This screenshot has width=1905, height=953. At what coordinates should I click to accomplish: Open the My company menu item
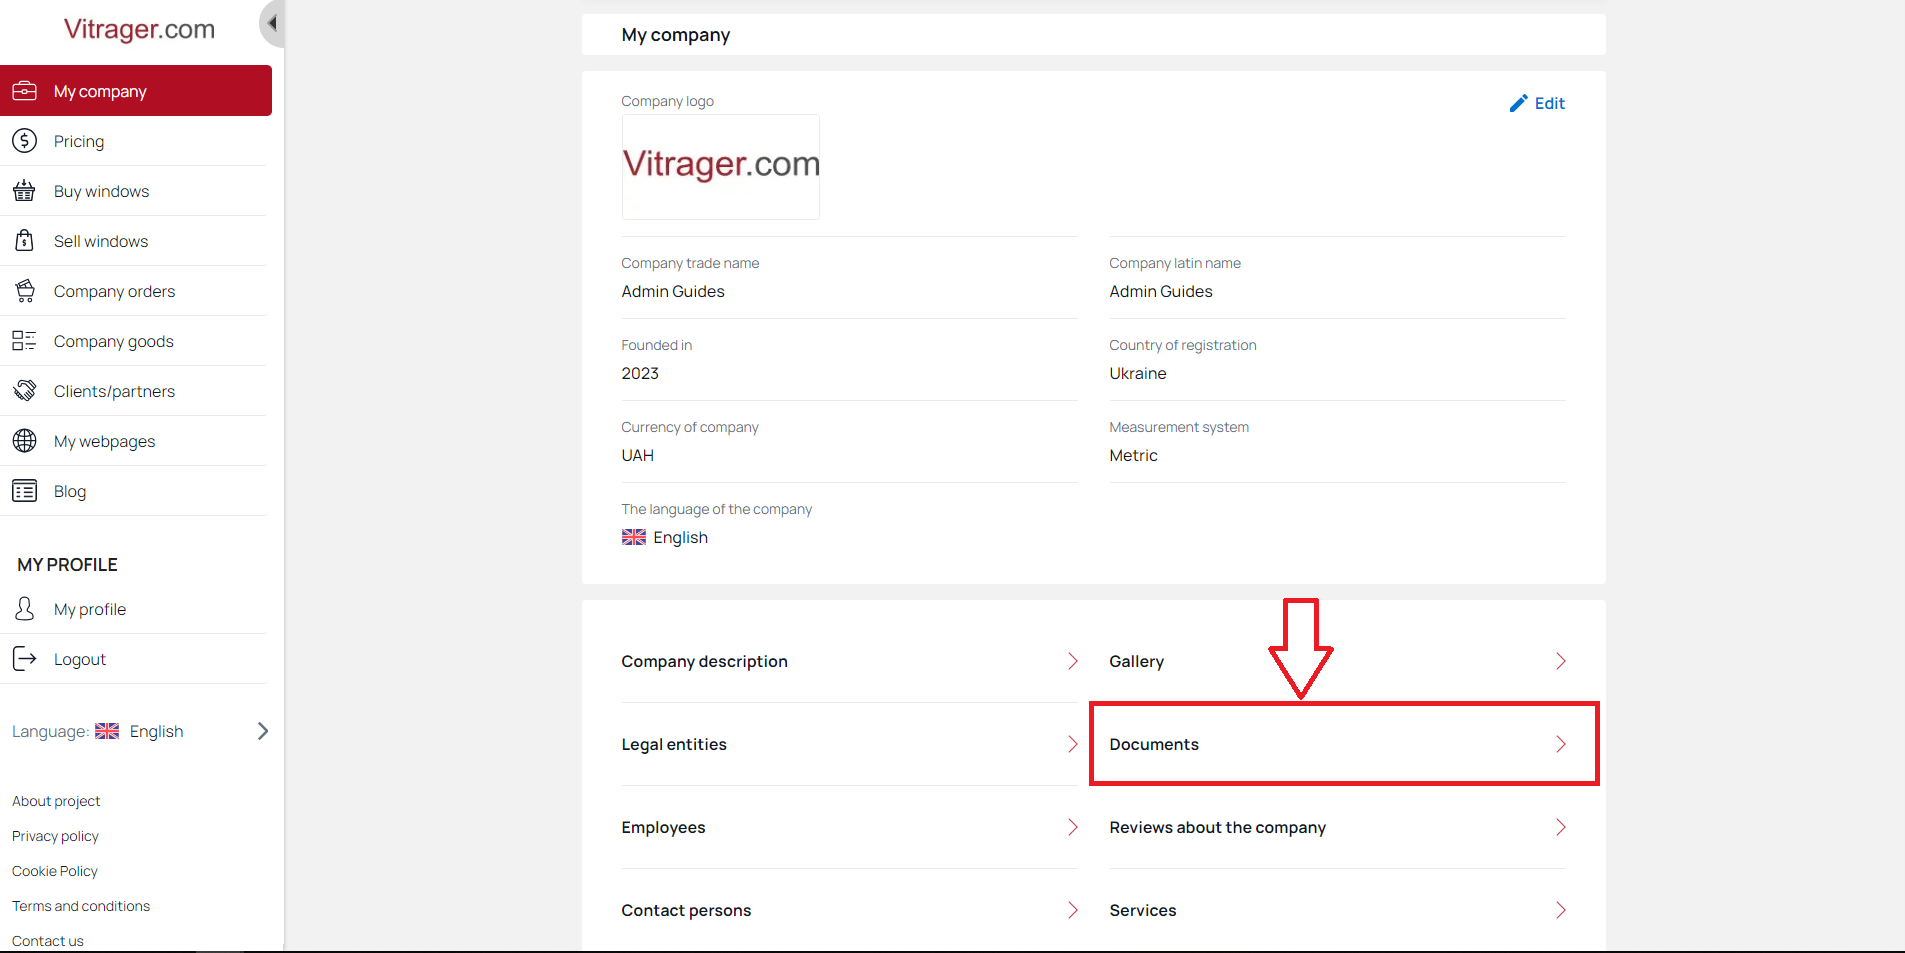[136, 91]
